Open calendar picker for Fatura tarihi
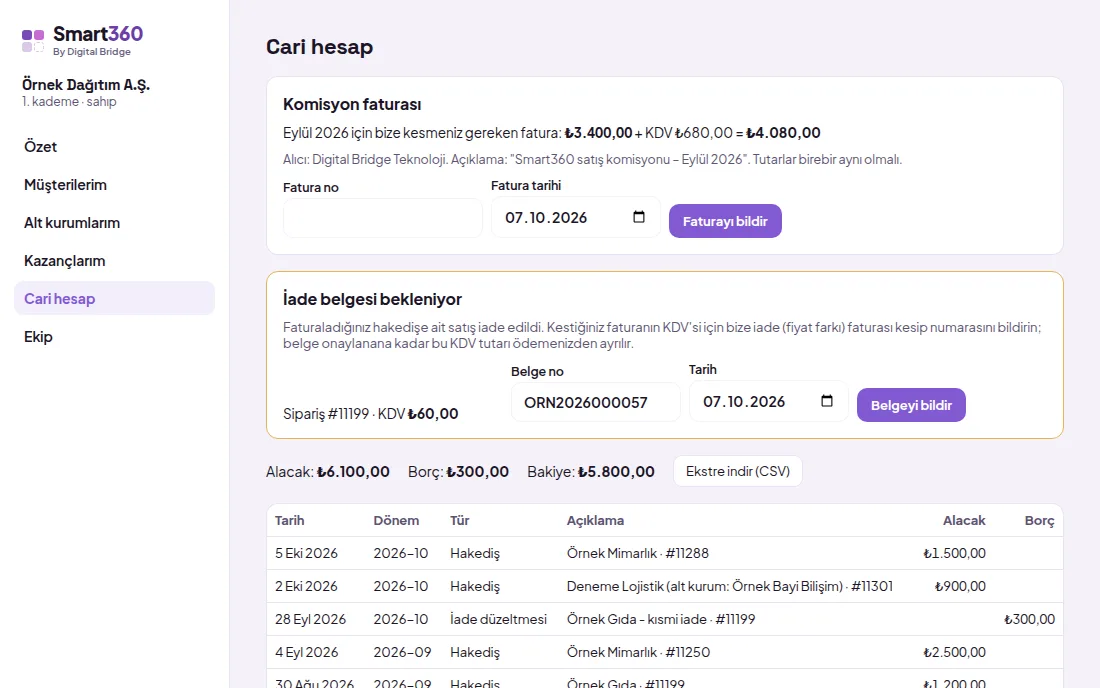The height and width of the screenshot is (688, 1100). coord(638,217)
